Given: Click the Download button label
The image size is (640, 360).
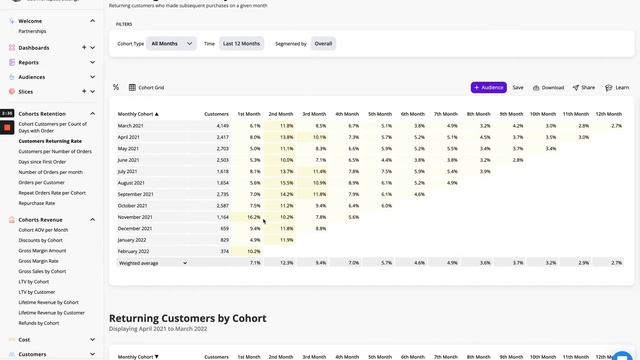Looking at the screenshot, I should pos(553,88).
